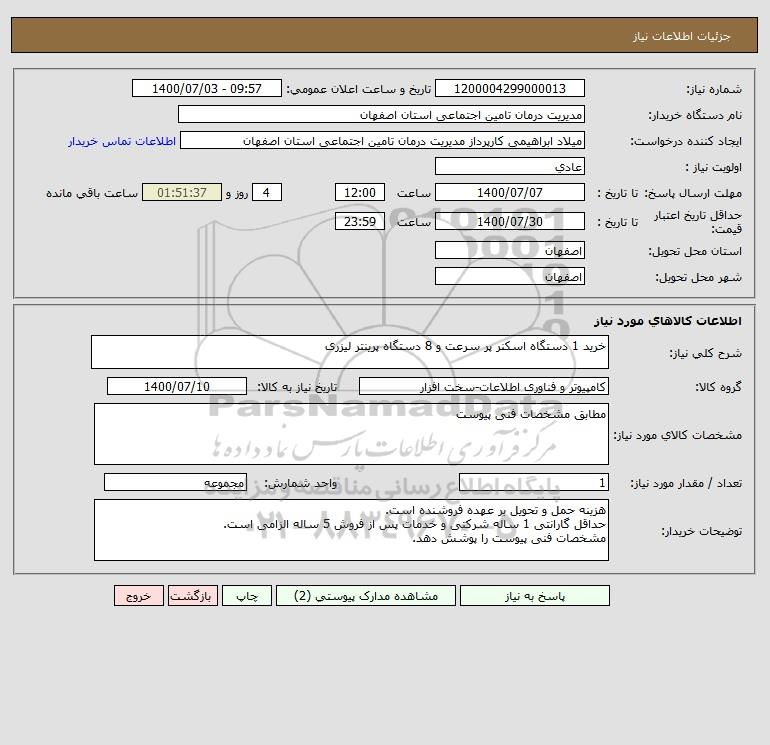
Task: Click remaining days field showing 4
Action: 267,193
